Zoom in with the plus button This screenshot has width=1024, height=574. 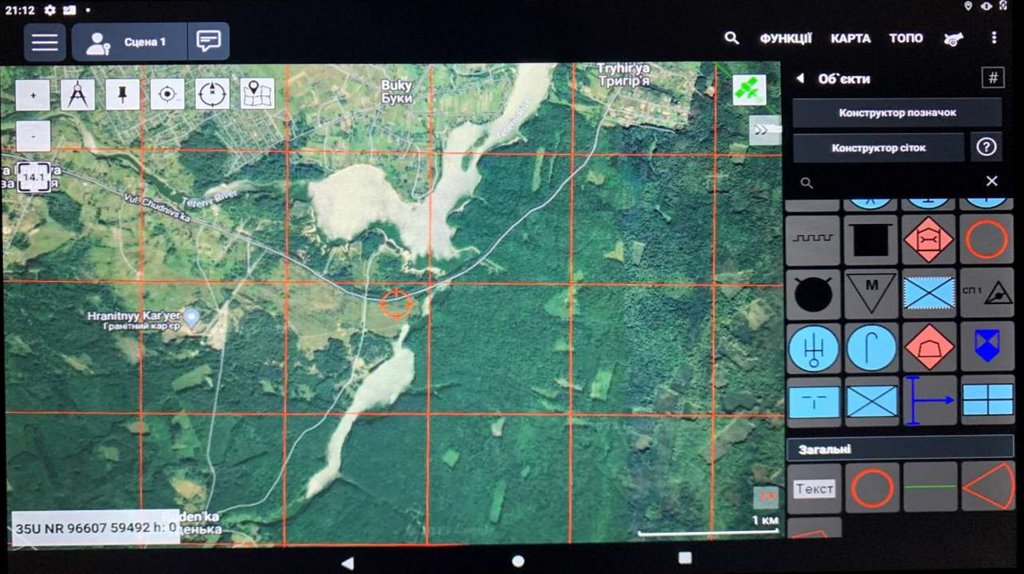coord(33,95)
